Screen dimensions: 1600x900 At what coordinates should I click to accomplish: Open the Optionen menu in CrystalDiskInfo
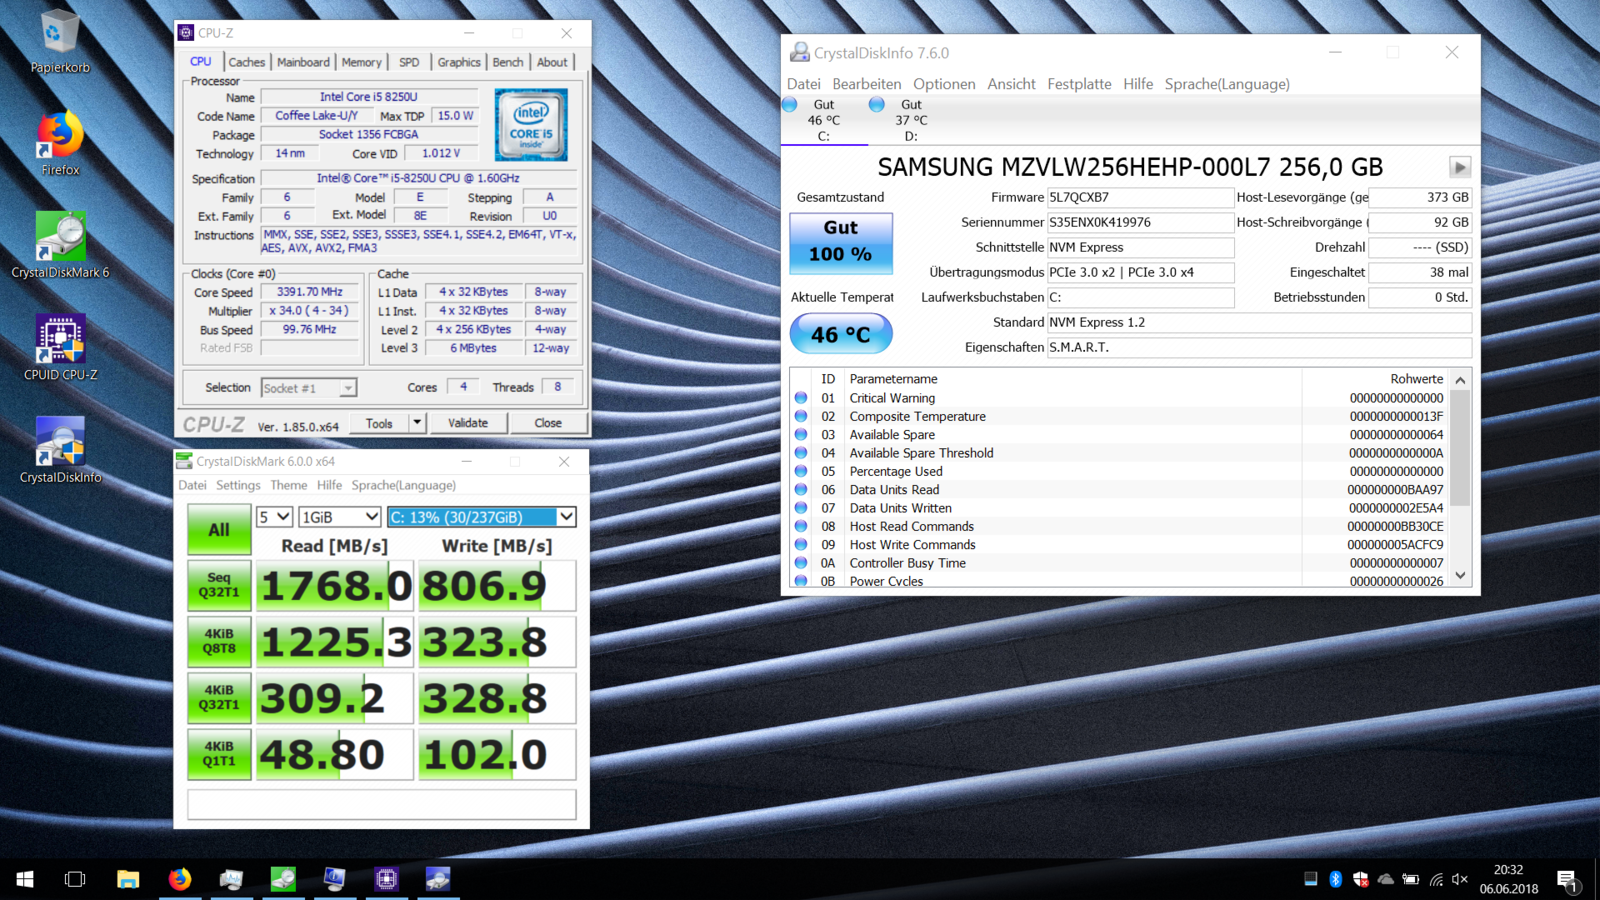(x=944, y=84)
